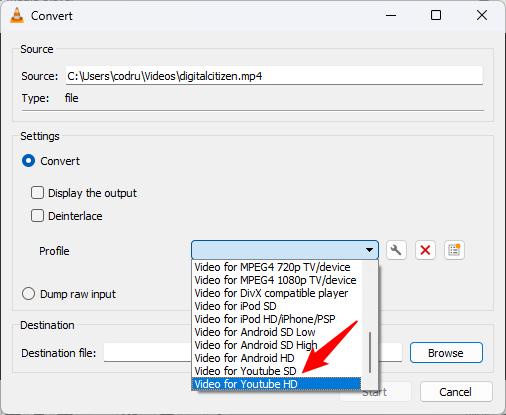Select the Convert radio button
Screen dimensions: 506x415
(28, 161)
